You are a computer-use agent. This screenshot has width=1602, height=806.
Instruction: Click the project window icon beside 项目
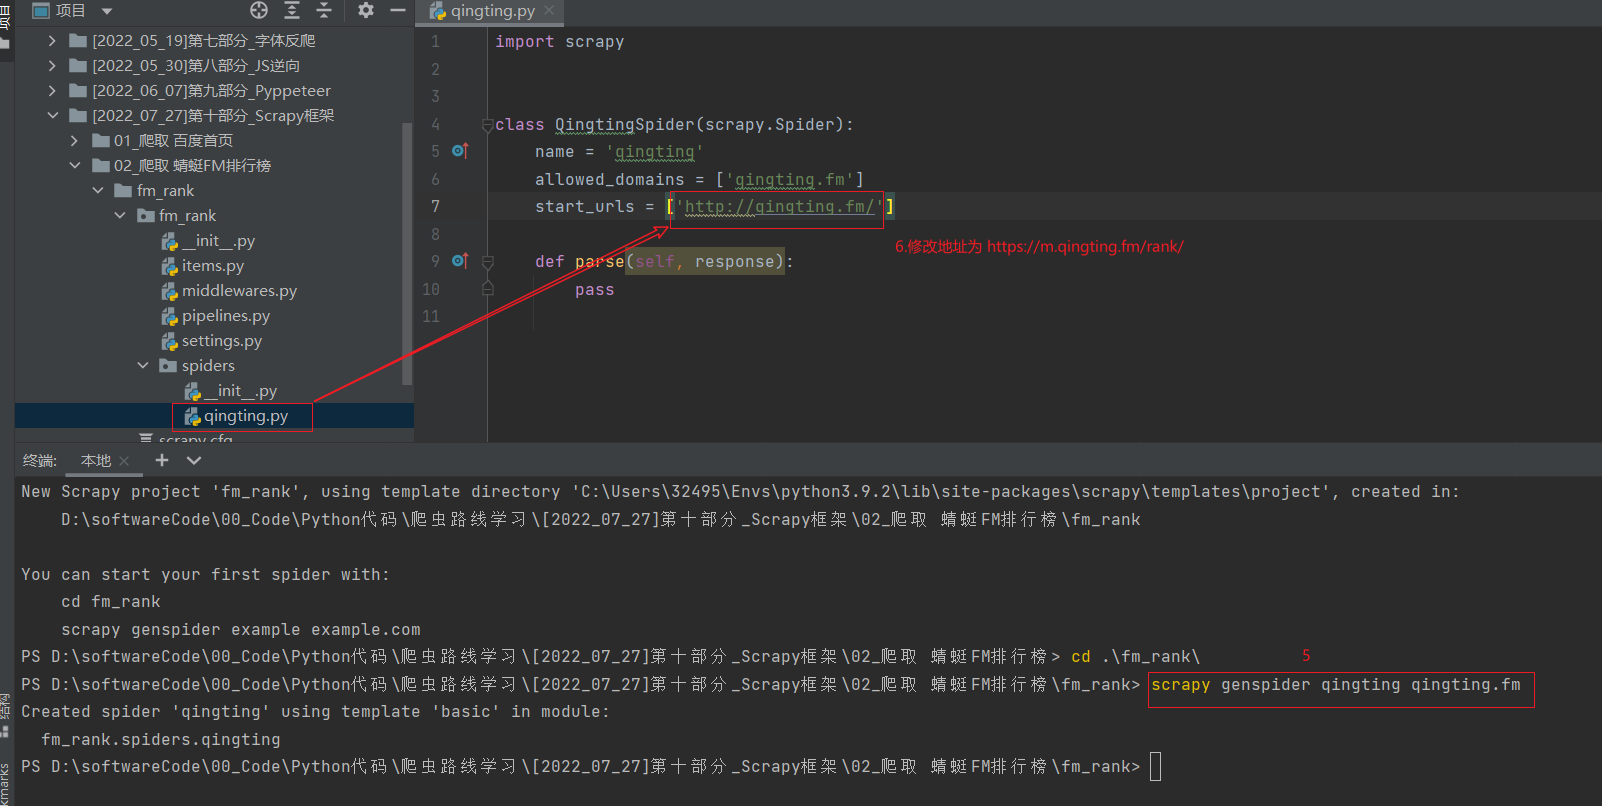click(x=41, y=11)
